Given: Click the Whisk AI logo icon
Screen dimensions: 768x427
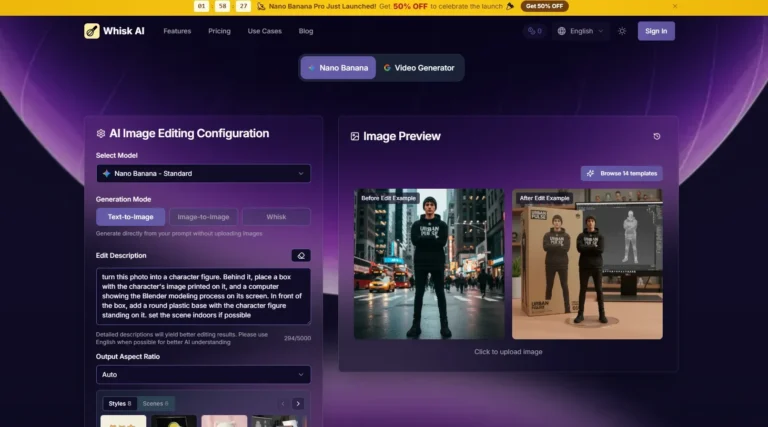Looking at the screenshot, I should [x=92, y=31].
